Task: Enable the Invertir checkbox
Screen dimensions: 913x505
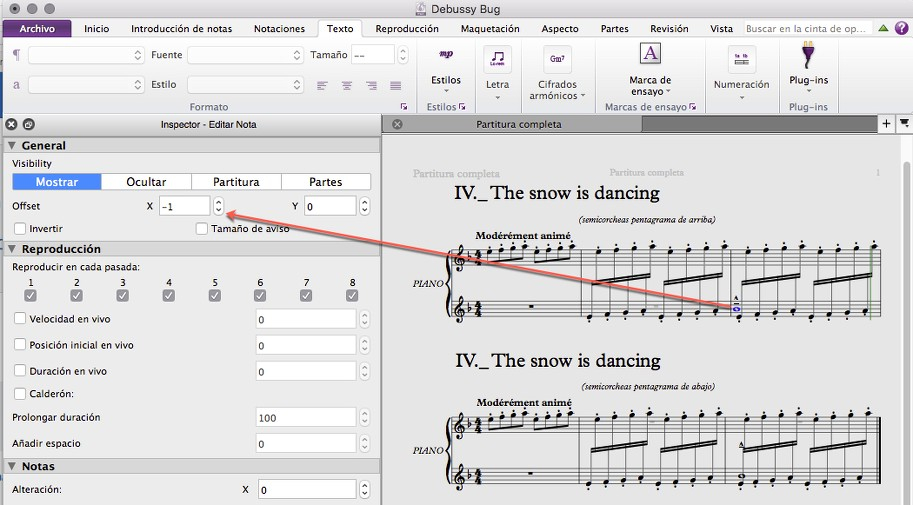Action: coord(20,229)
